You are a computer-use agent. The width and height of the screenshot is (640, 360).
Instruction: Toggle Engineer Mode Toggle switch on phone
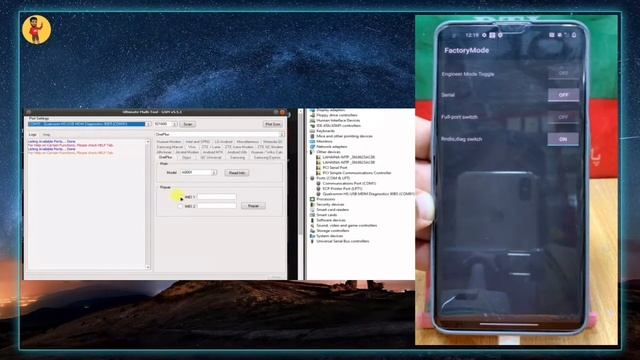pos(563,73)
